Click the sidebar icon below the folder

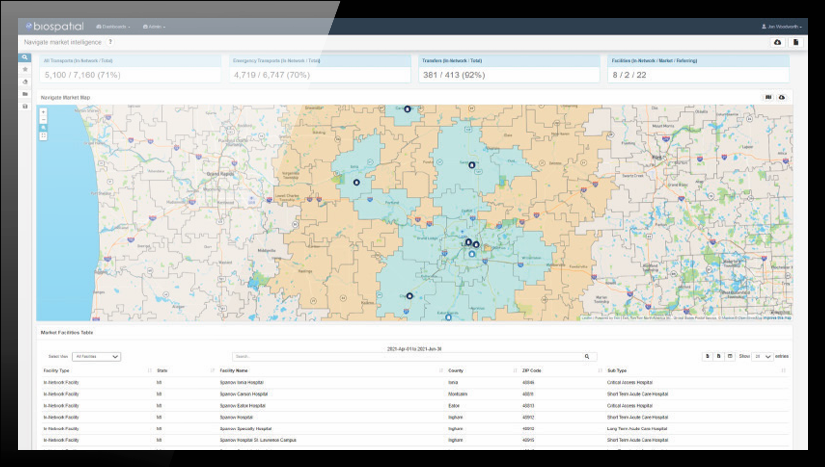coord(25,106)
